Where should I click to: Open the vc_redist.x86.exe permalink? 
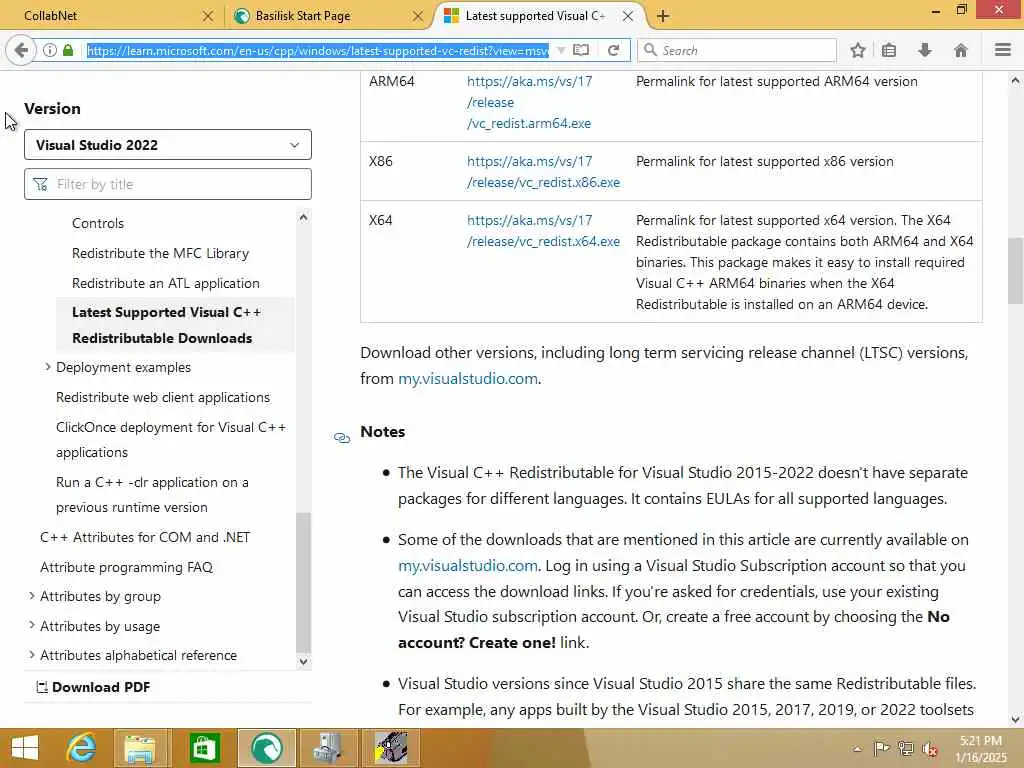(x=543, y=172)
